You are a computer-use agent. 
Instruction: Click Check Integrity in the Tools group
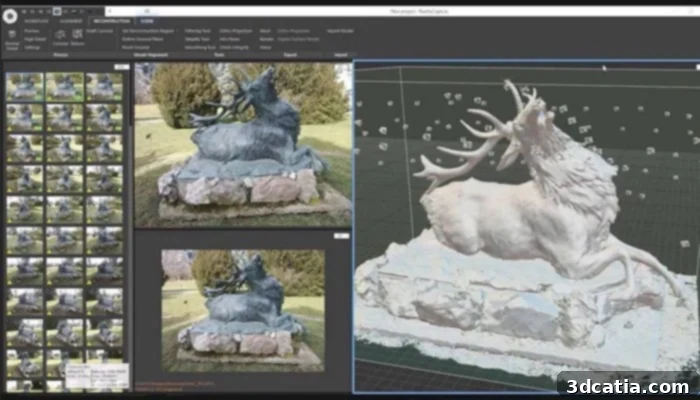point(234,47)
